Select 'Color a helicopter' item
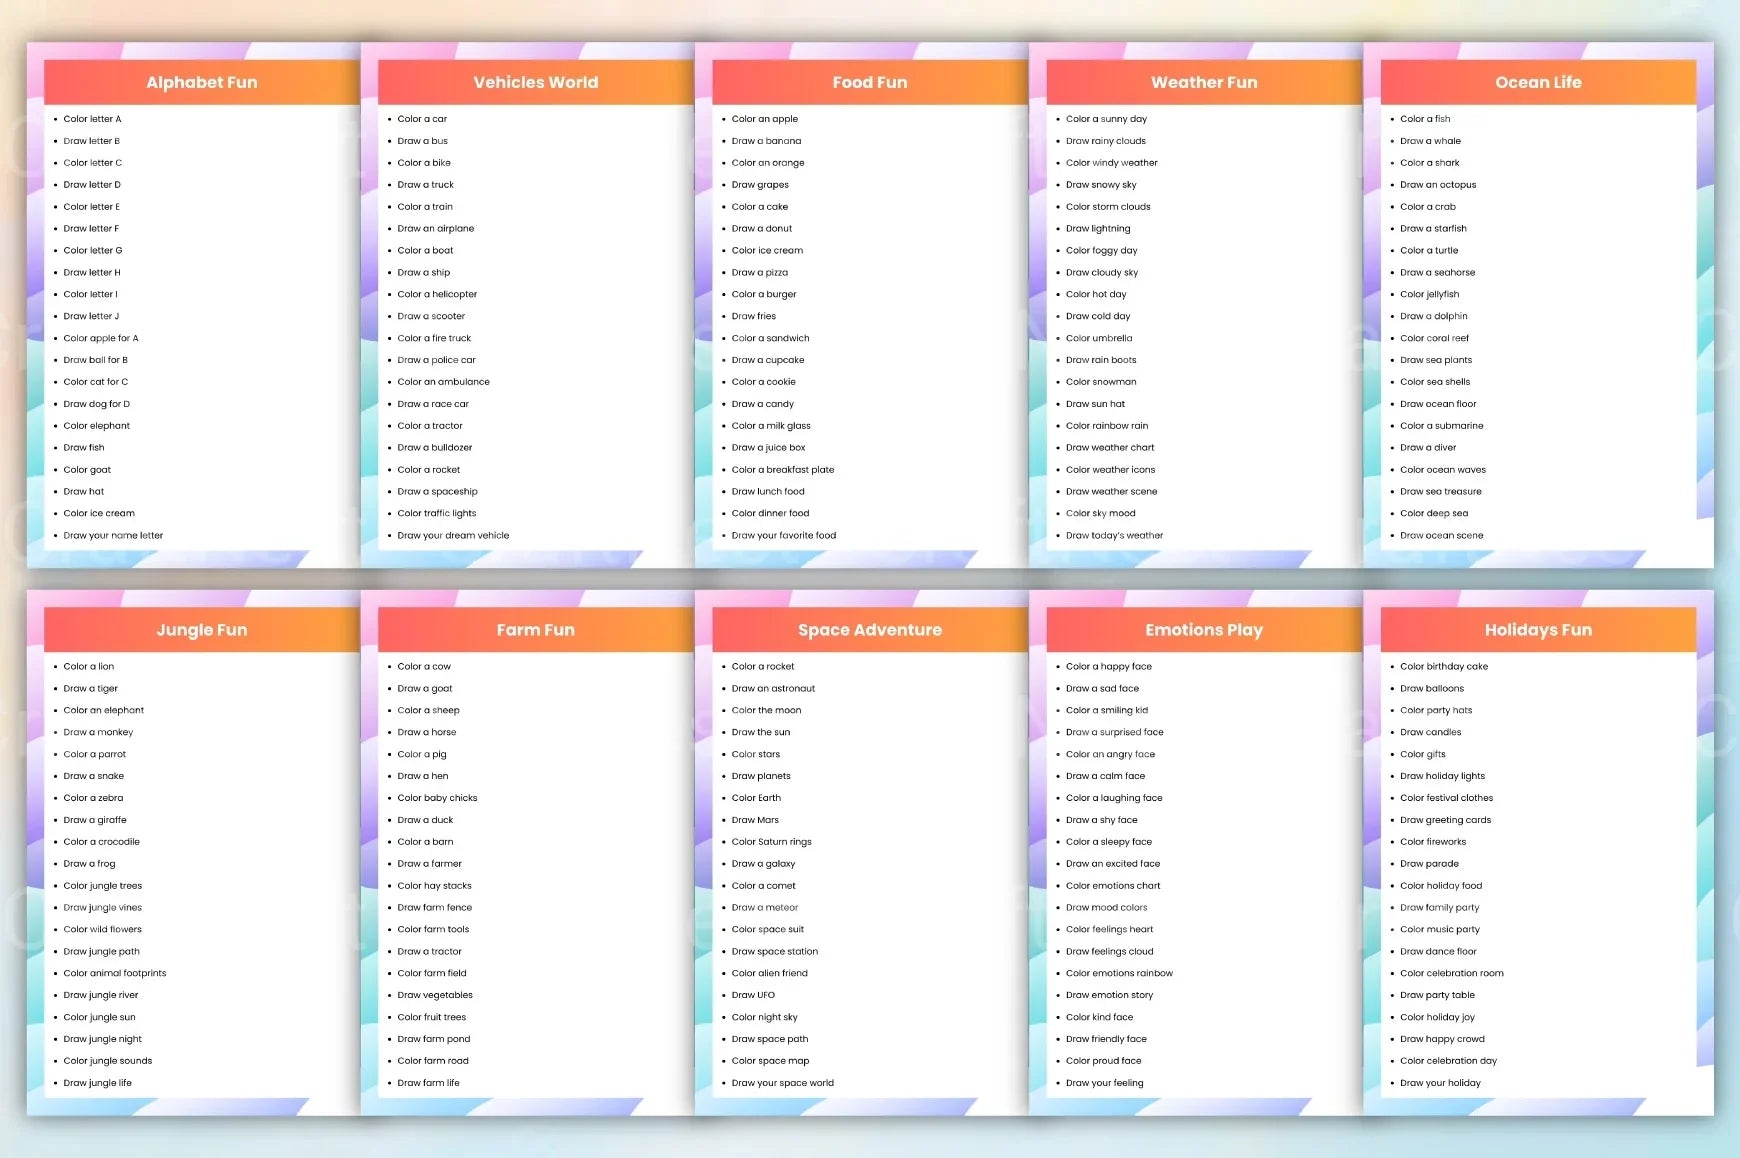1740x1158 pixels. click(x=437, y=294)
